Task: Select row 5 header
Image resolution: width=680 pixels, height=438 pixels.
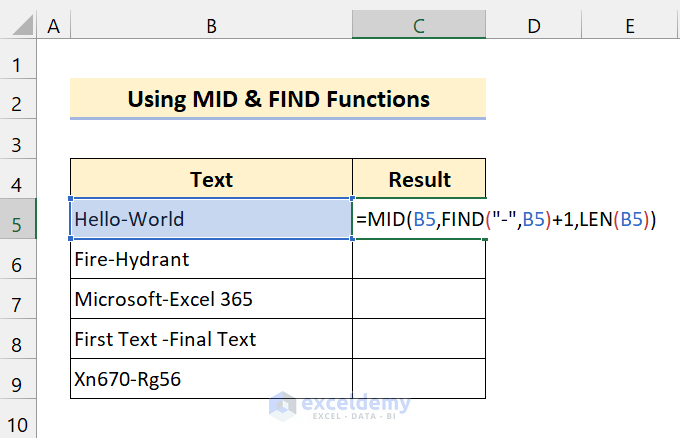Action: point(17,219)
